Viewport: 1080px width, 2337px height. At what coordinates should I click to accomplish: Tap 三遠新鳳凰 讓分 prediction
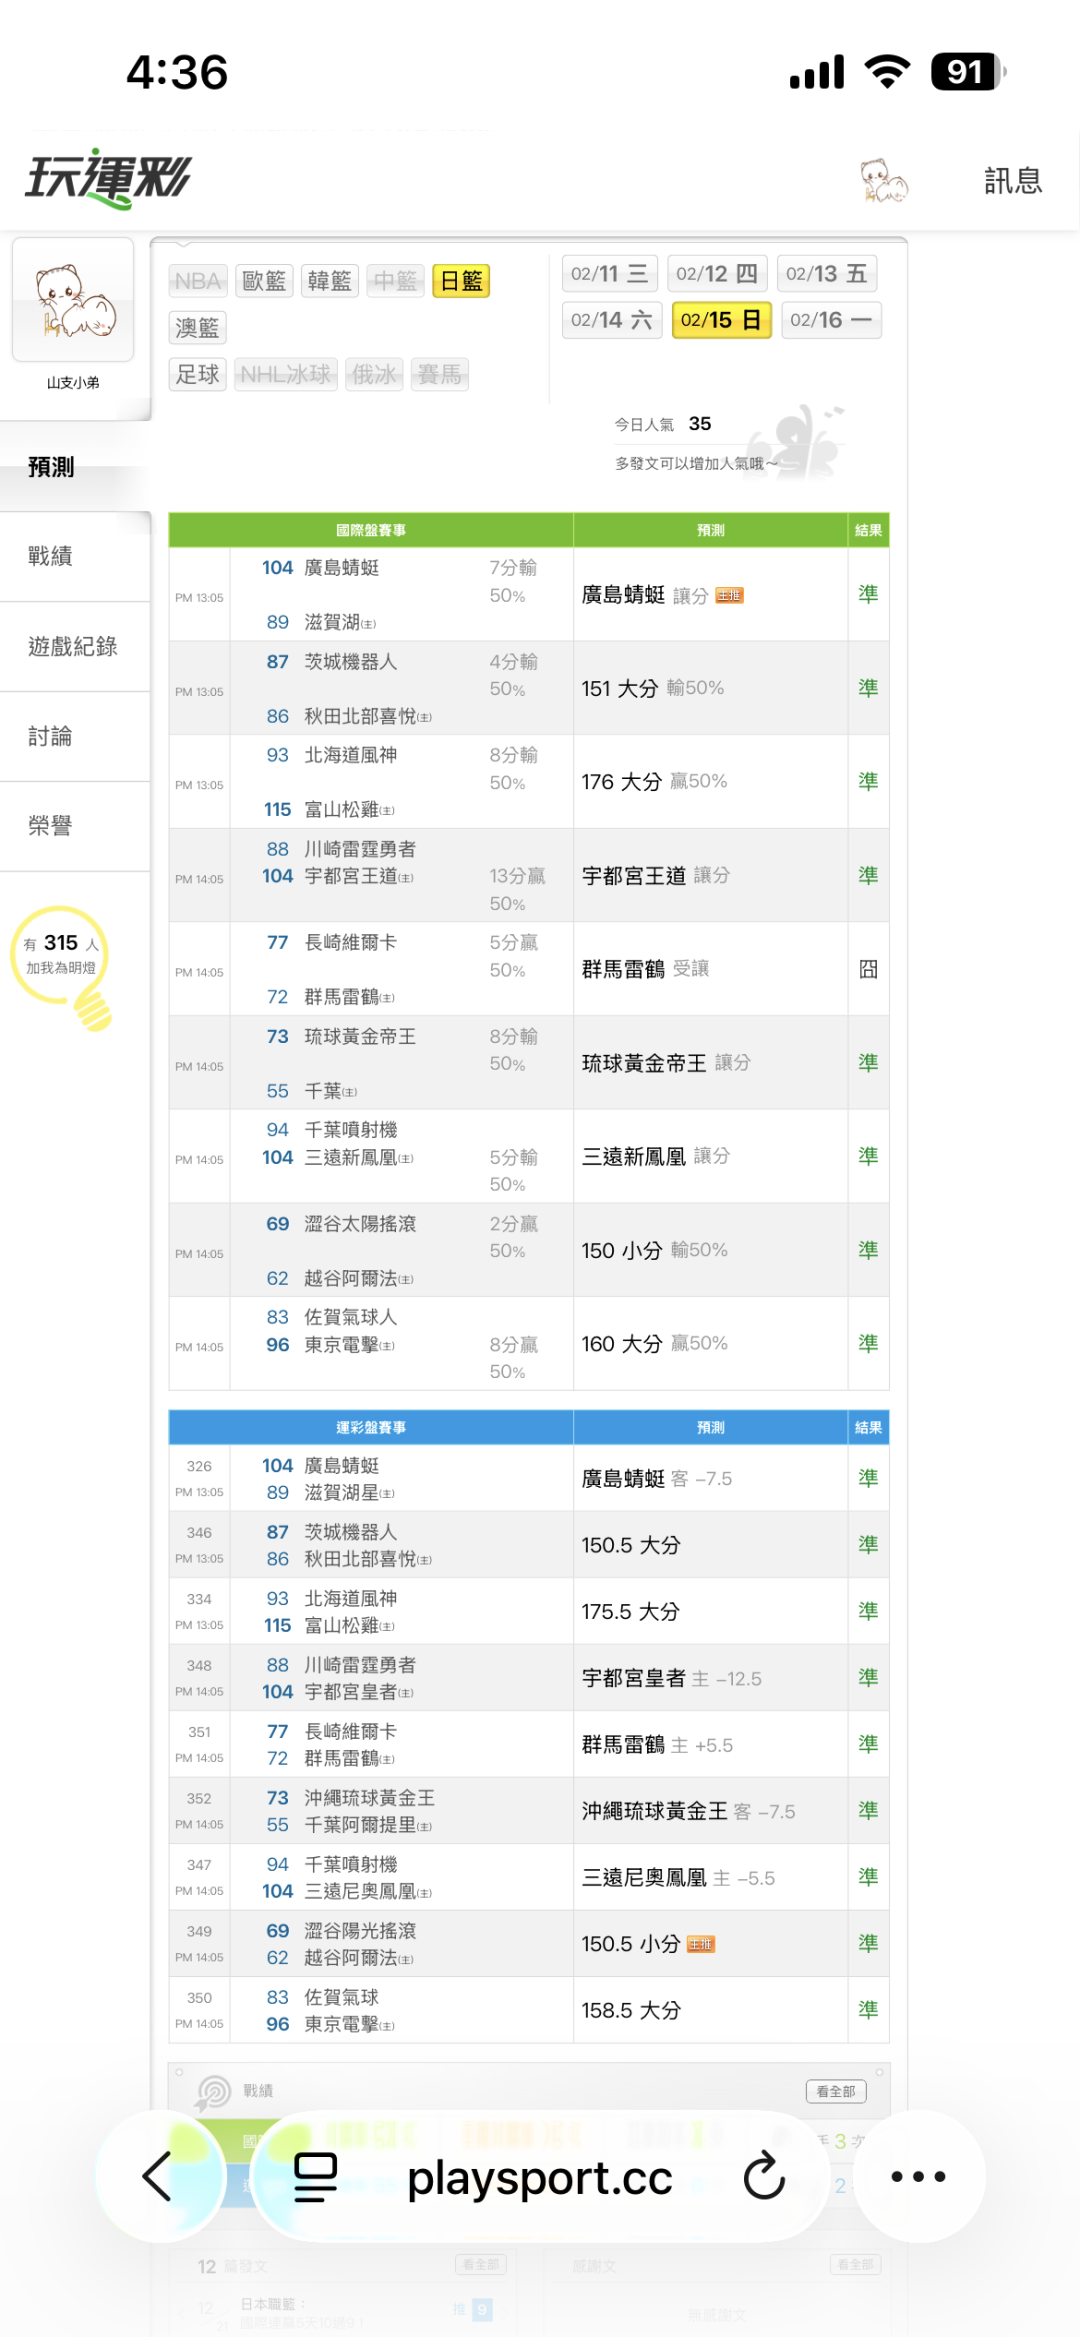click(x=656, y=1156)
